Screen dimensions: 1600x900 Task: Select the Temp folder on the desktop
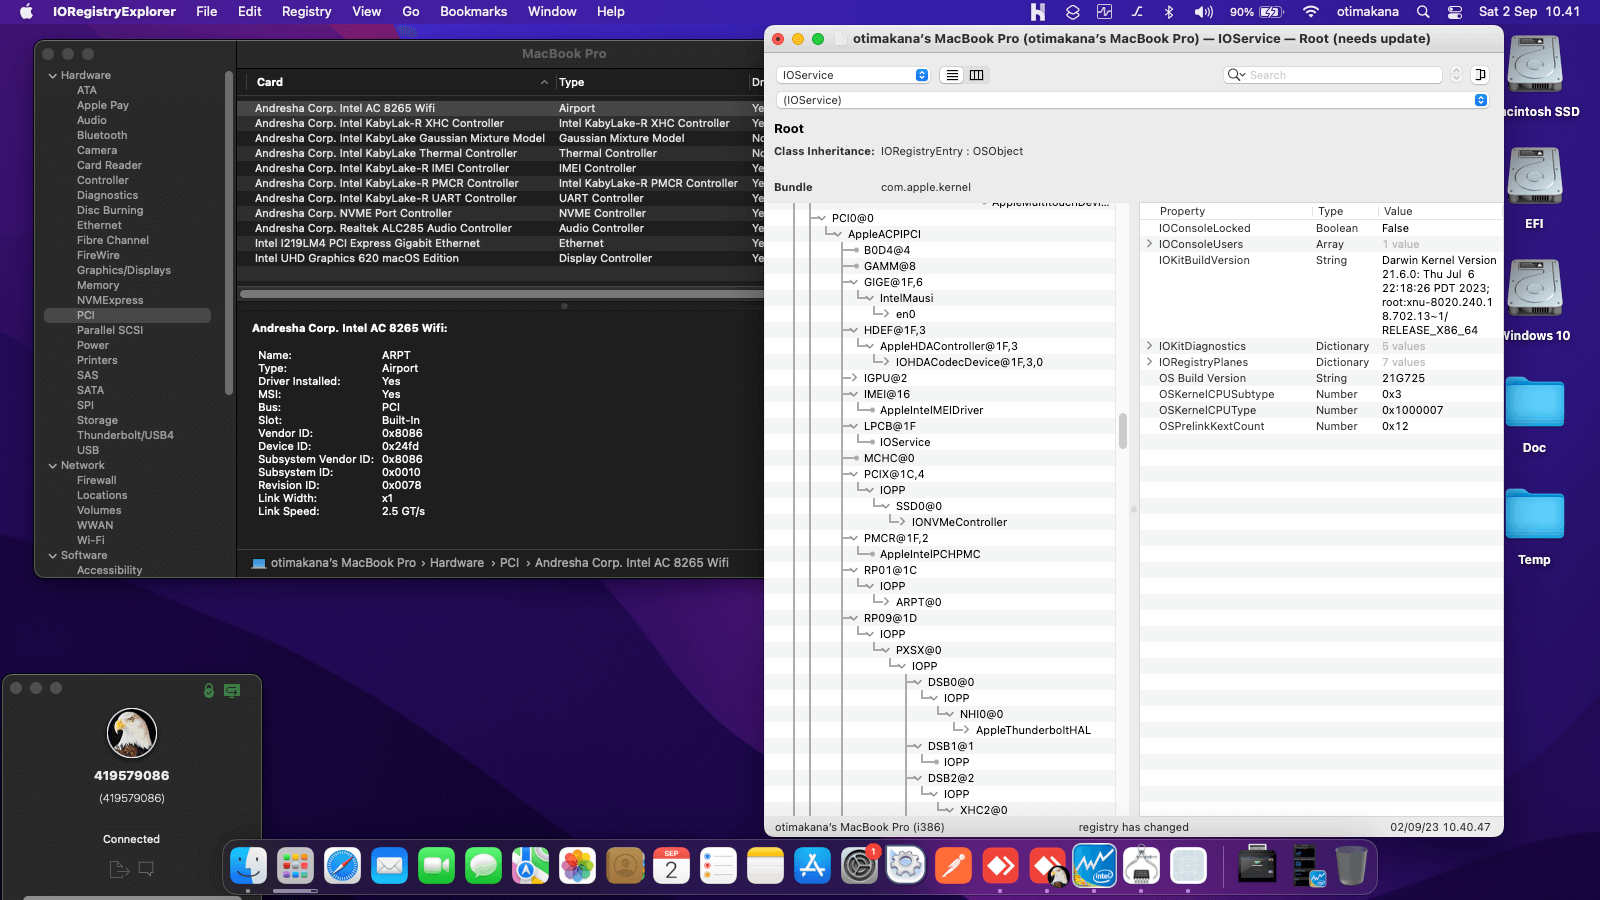point(1534,525)
